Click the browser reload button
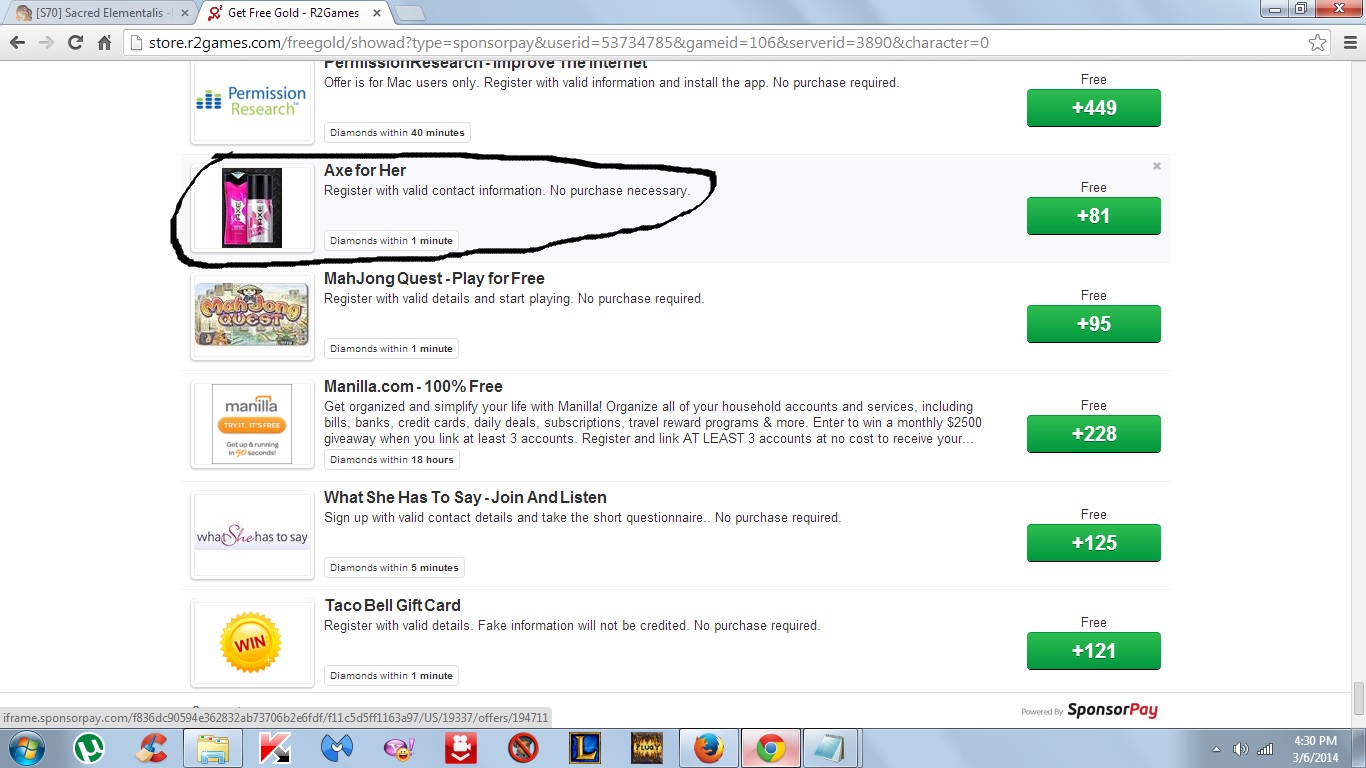The width and height of the screenshot is (1366, 768). tap(75, 43)
